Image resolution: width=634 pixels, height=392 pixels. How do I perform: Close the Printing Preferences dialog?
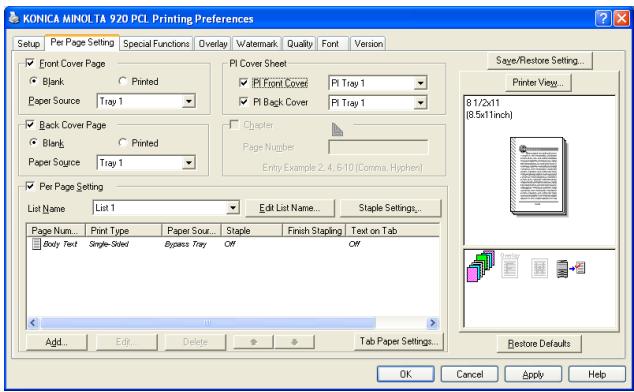(621, 19)
